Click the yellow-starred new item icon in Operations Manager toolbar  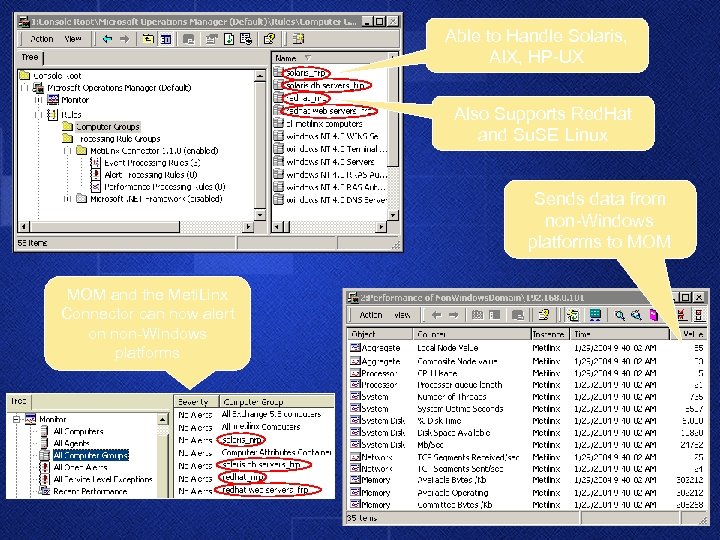[x=298, y=39]
